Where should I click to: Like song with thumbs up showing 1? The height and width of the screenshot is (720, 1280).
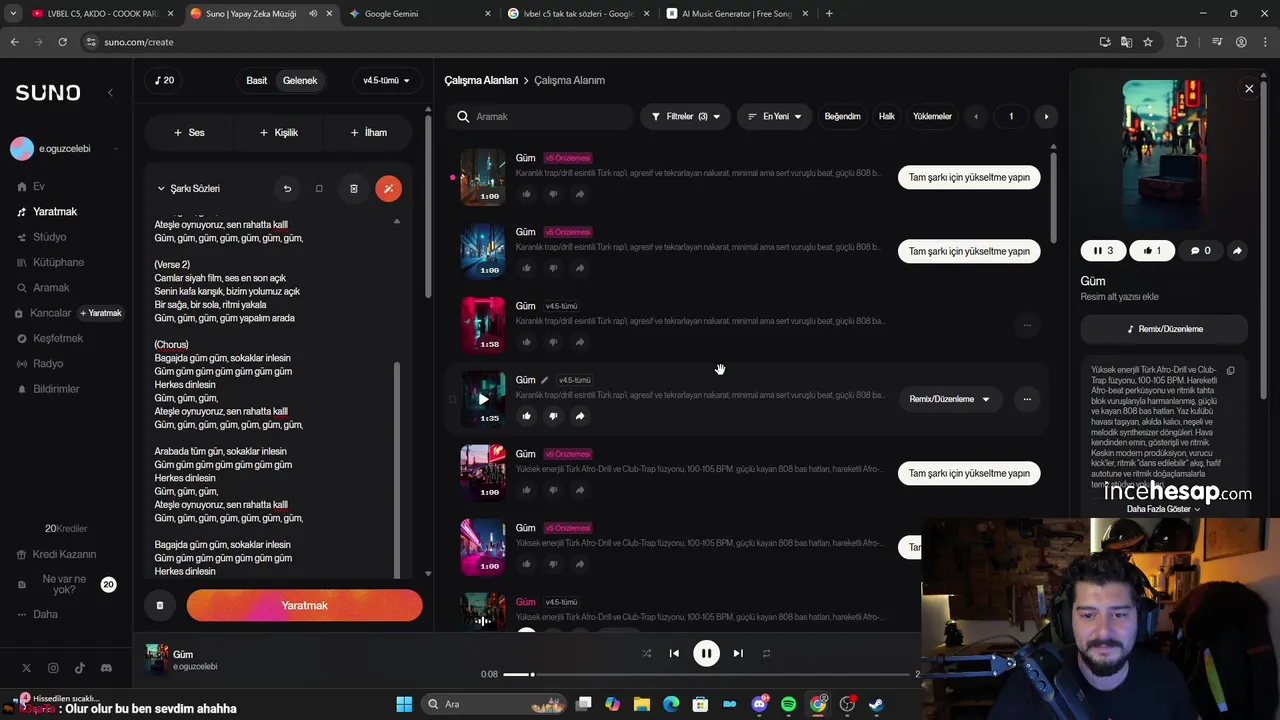(1151, 251)
